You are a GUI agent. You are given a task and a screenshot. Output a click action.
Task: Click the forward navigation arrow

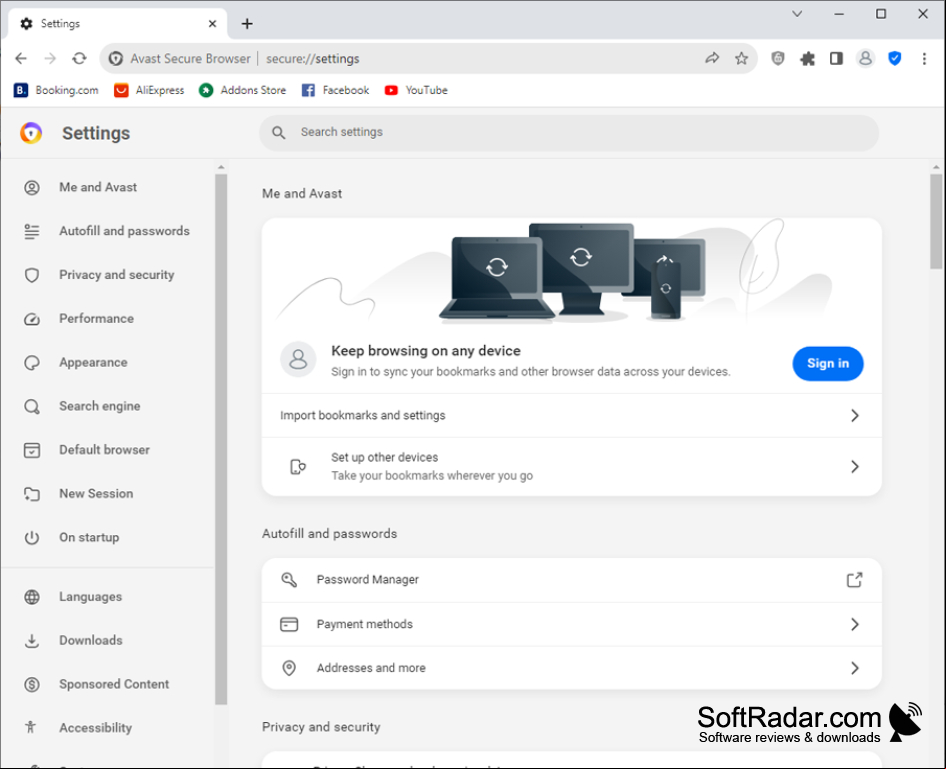click(x=50, y=59)
